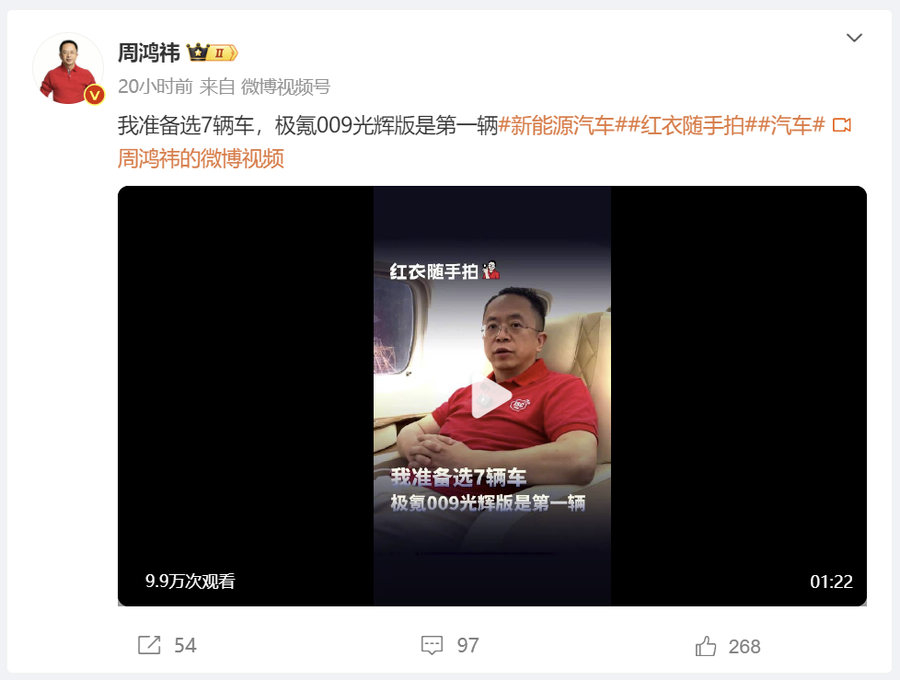This screenshot has width=900, height=680.
Task: Click the profile avatar of 周鸿祎
Action: 68,69
